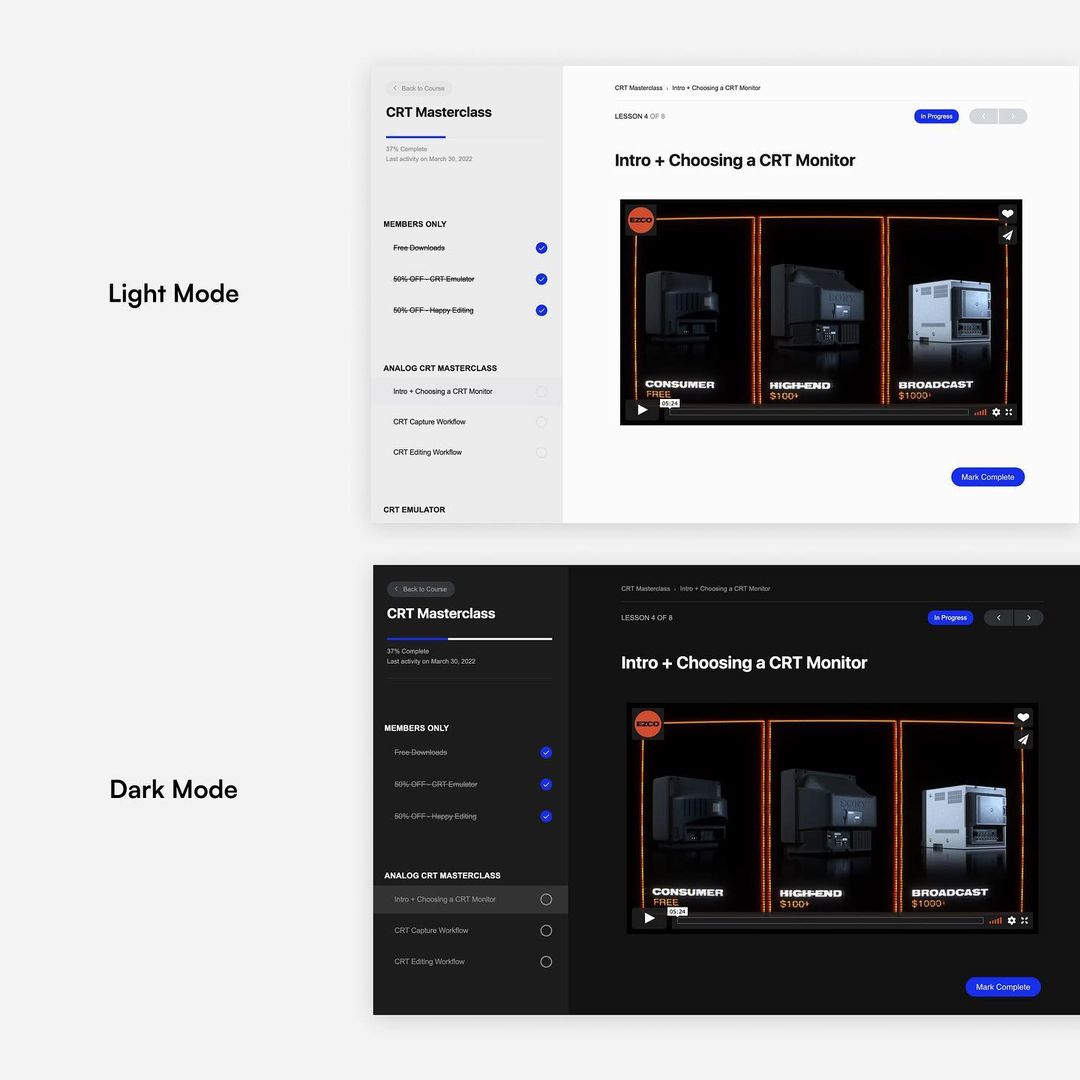The image size is (1080, 1080).
Task: Check CRT Capture Workflow circle in light mode
Action: (x=541, y=422)
